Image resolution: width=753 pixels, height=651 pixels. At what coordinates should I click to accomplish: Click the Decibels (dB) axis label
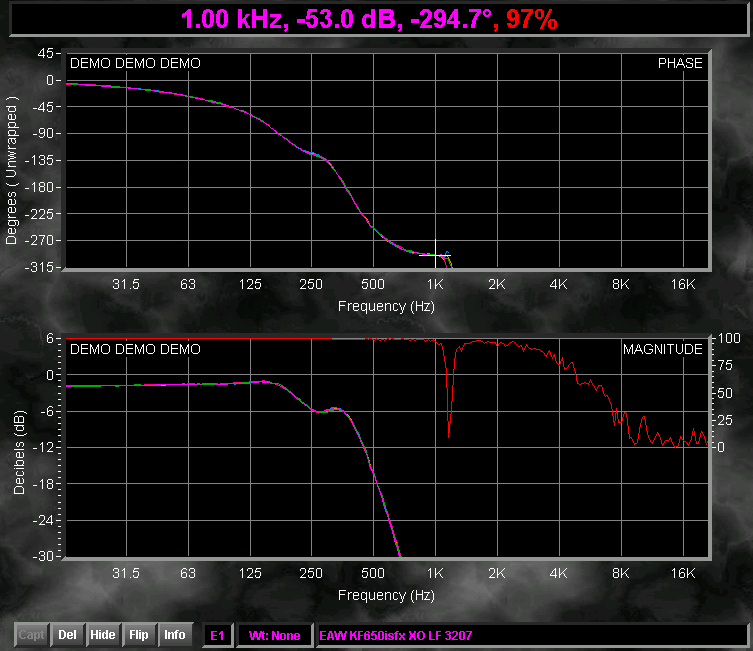pyautogui.click(x=19, y=452)
